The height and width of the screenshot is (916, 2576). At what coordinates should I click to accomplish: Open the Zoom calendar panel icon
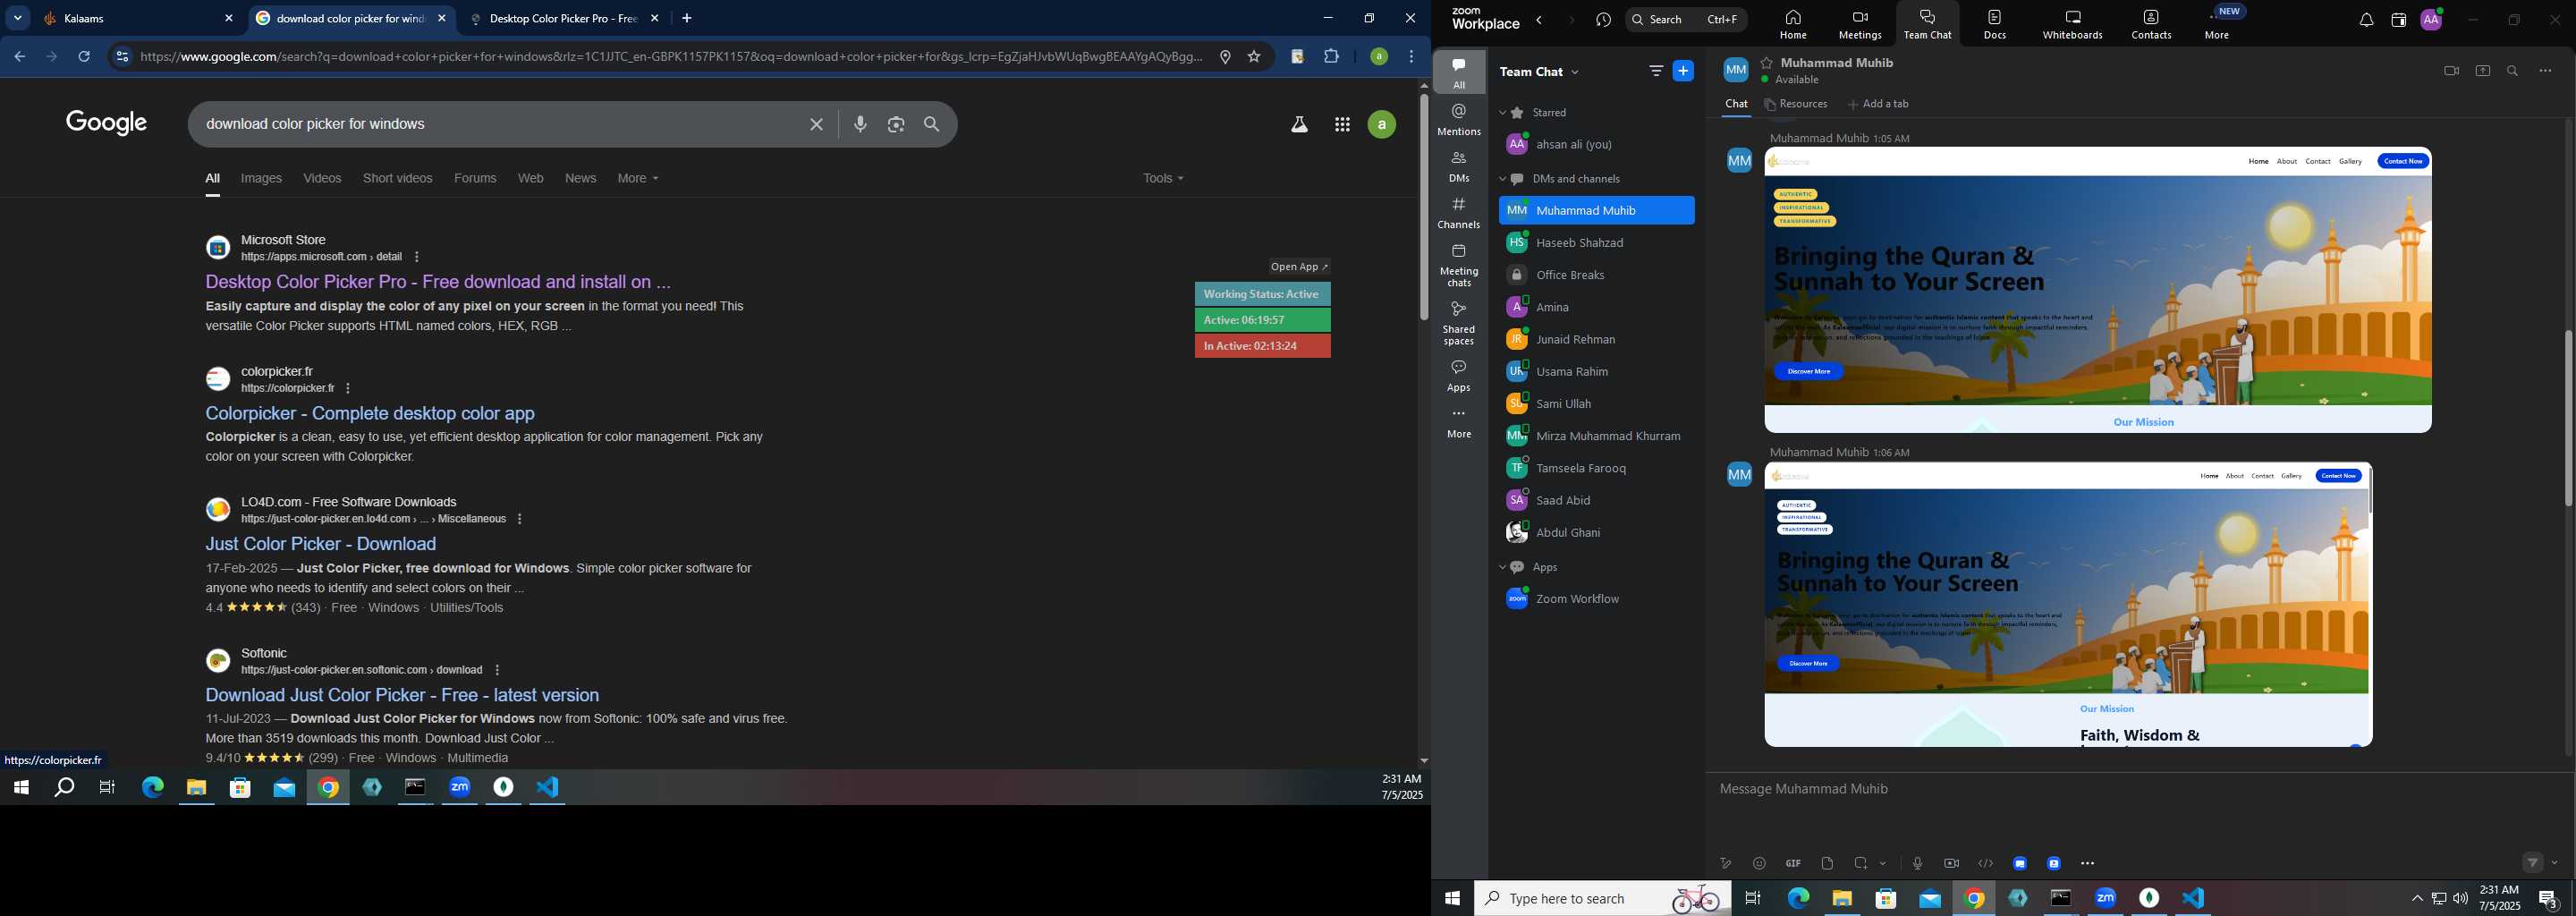click(x=2398, y=20)
